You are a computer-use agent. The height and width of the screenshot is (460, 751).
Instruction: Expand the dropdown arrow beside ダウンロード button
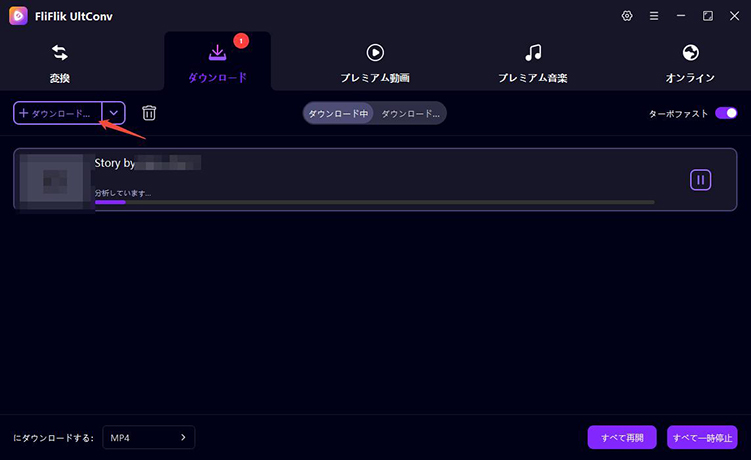pos(114,113)
